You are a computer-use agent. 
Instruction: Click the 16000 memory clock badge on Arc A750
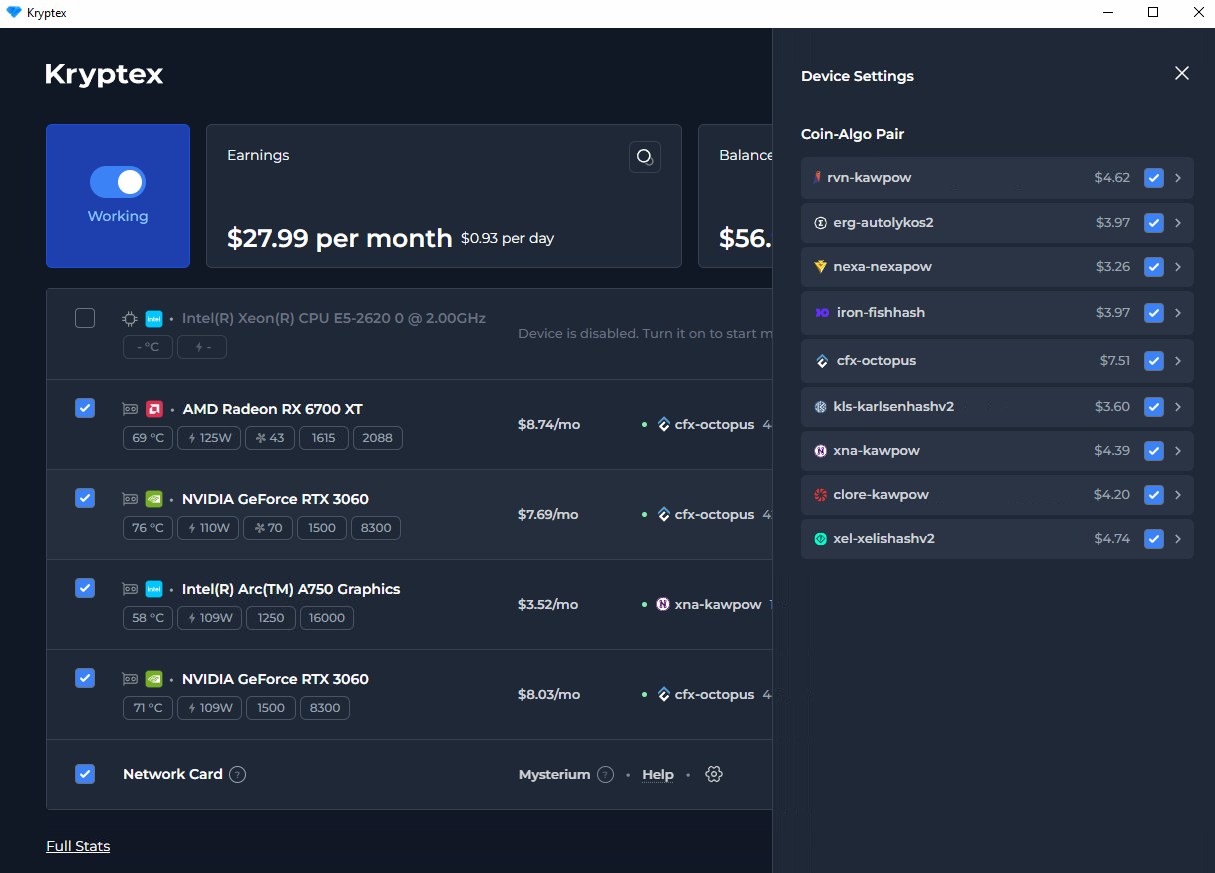click(x=327, y=618)
